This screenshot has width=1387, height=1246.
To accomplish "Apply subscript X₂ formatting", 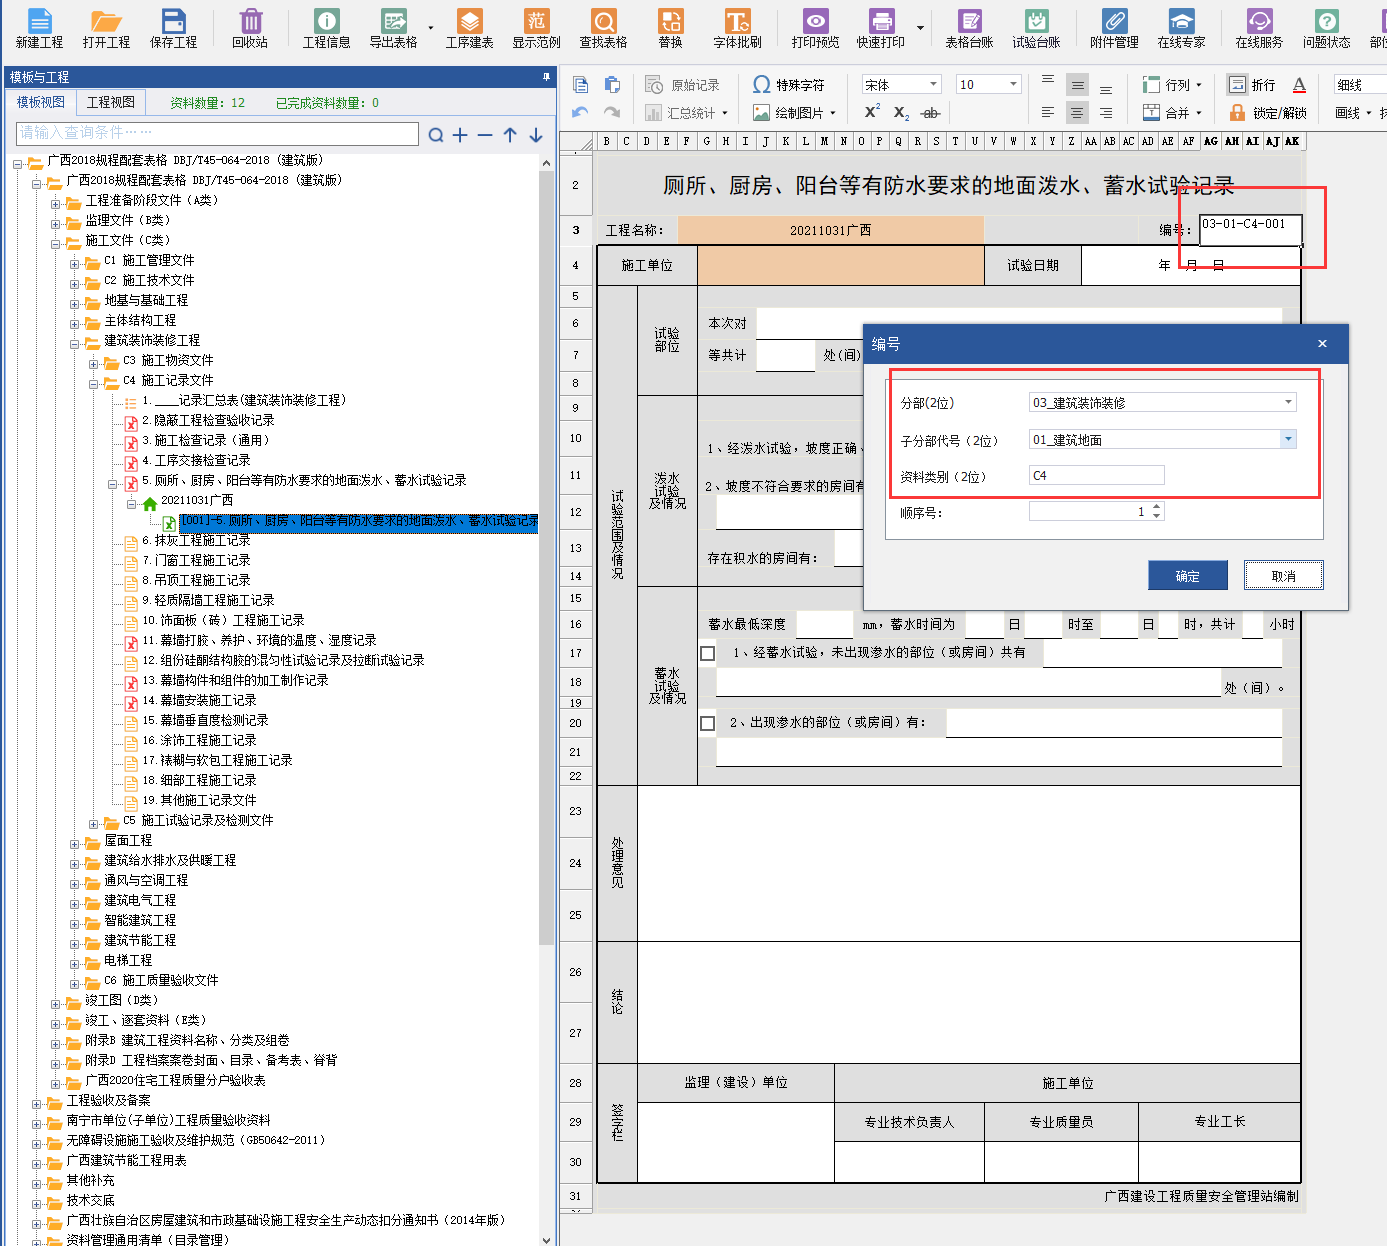I will pos(901,113).
